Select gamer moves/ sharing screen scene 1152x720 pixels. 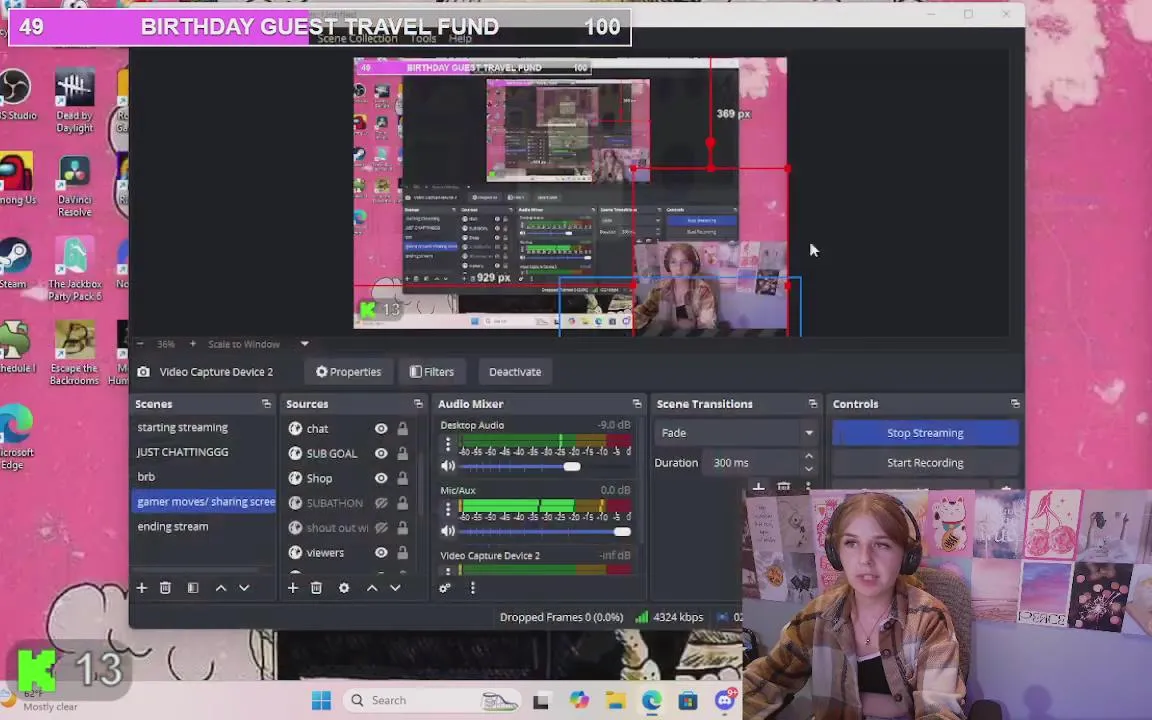click(x=204, y=501)
